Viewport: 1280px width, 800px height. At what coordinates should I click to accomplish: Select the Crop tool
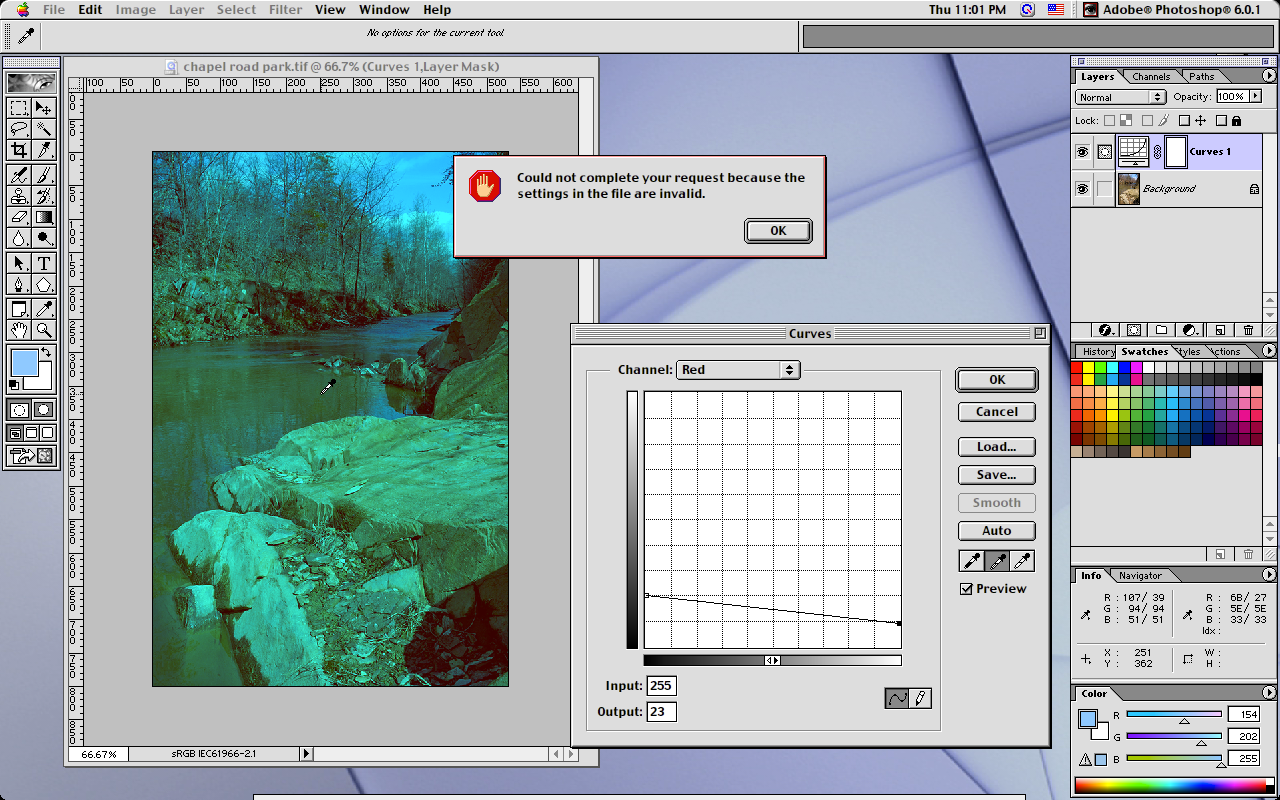(x=19, y=150)
